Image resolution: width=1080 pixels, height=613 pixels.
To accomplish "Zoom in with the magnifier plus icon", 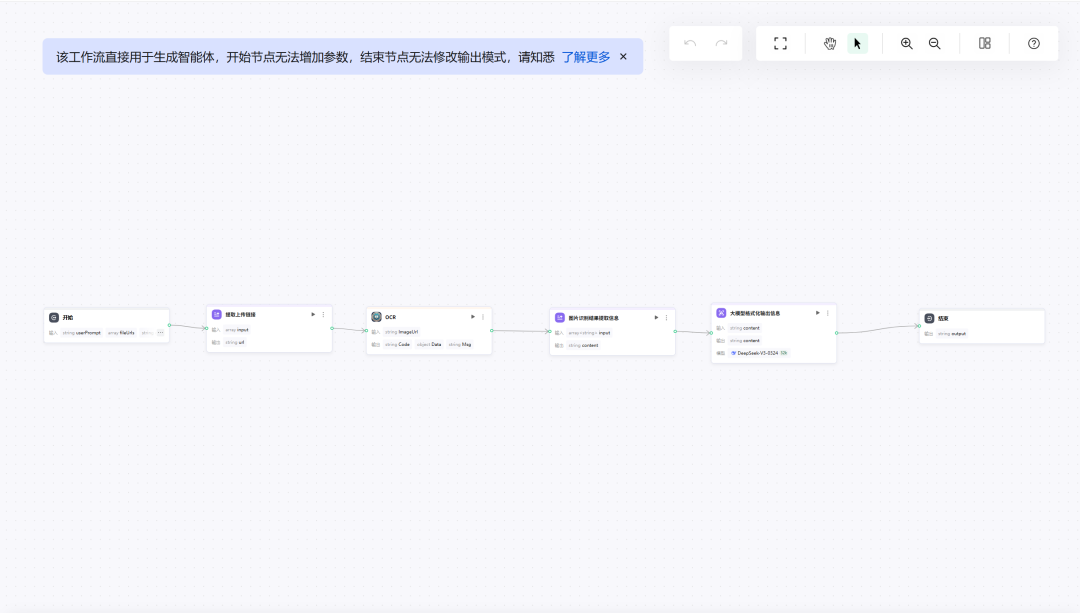I will coord(906,43).
